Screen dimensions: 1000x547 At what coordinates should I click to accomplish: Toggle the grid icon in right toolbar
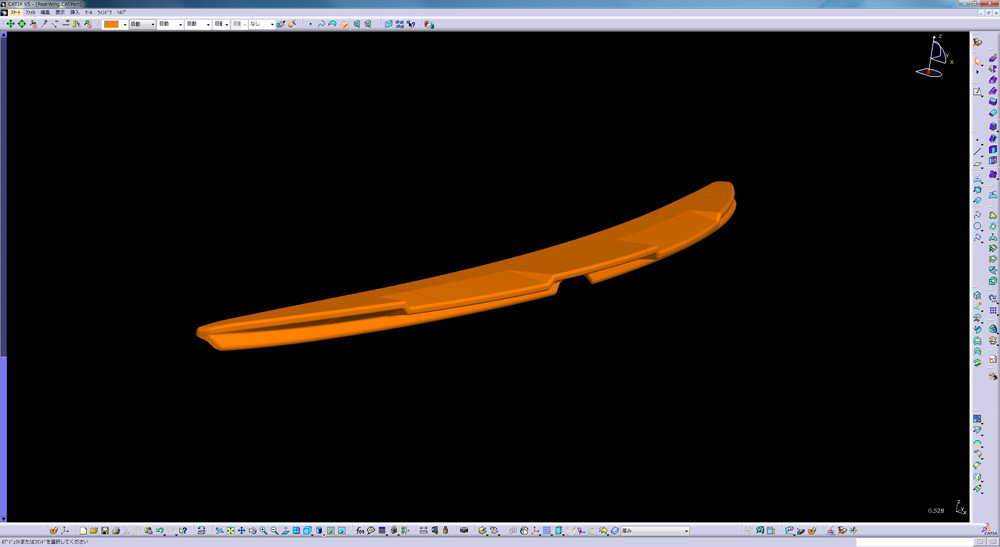tap(993, 310)
